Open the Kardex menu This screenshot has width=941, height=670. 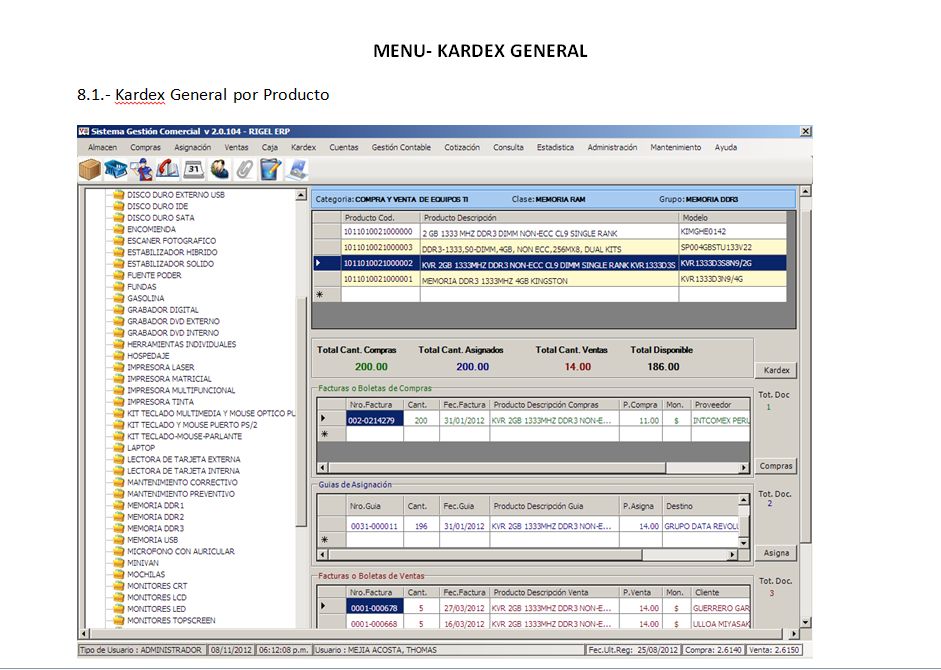coord(303,147)
